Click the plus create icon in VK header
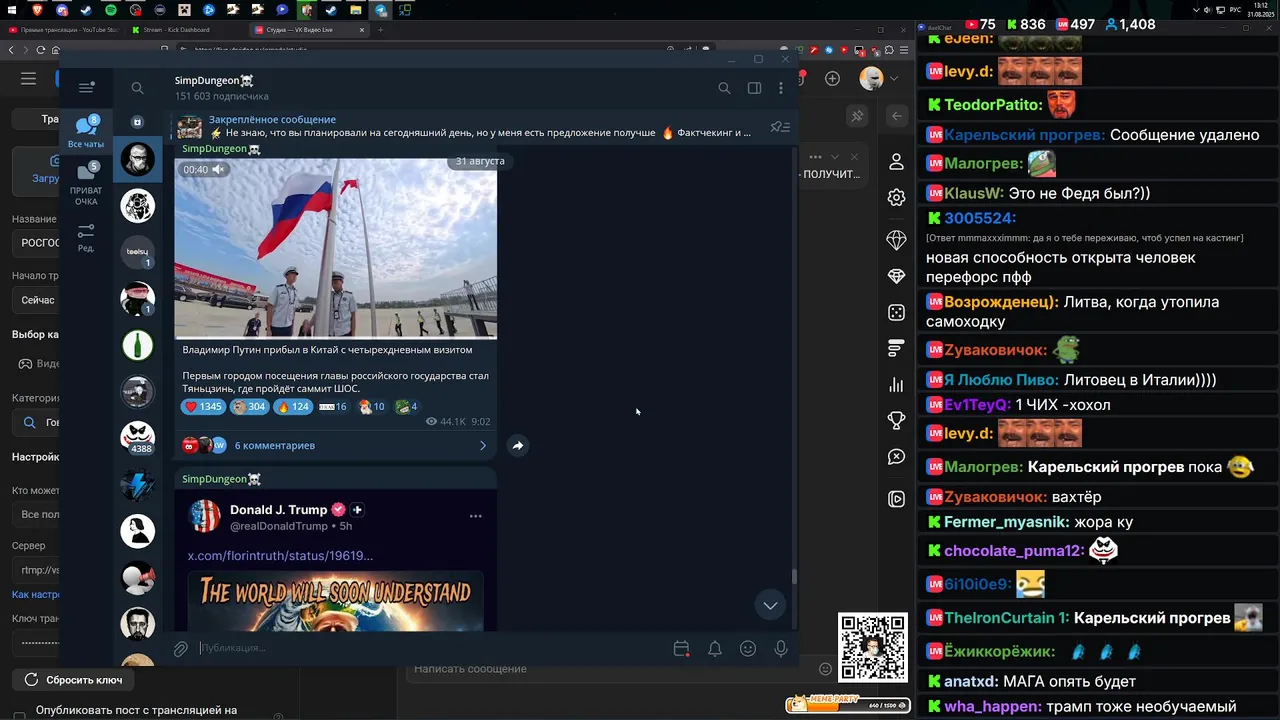The image size is (1280, 720). [x=832, y=78]
